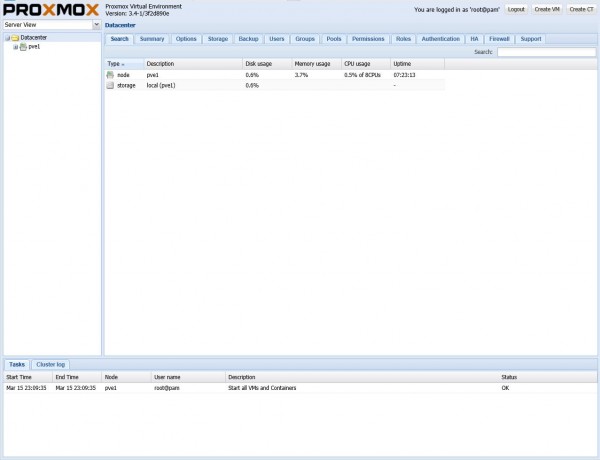Sort tasks by Start Time header
This screenshot has width=600, height=460.
tap(28, 377)
